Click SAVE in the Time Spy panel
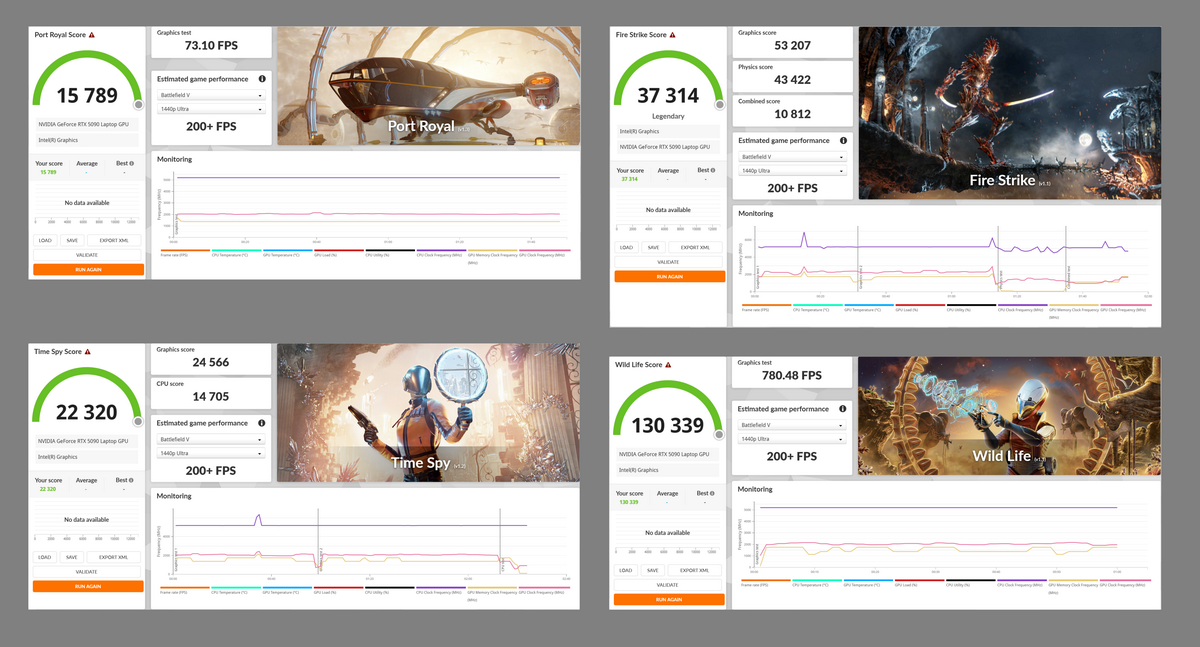 click(x=72, y=557)
